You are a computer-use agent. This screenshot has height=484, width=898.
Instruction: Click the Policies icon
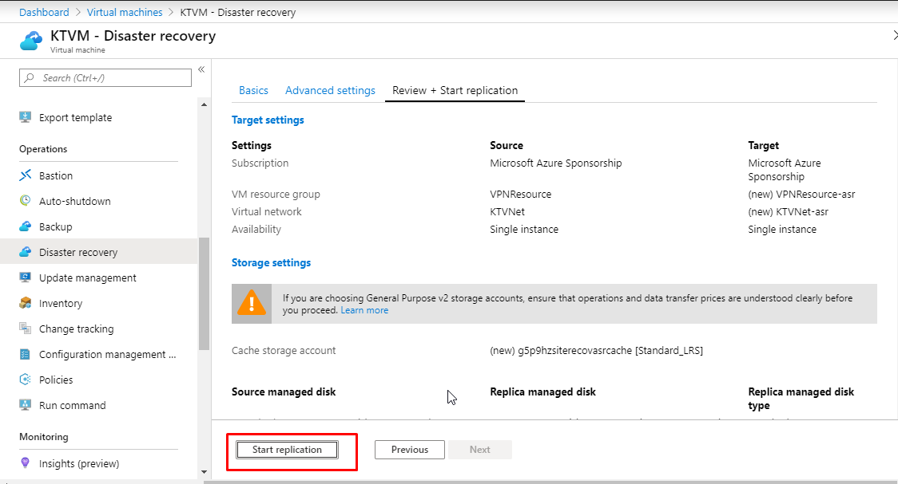point(25,379)
